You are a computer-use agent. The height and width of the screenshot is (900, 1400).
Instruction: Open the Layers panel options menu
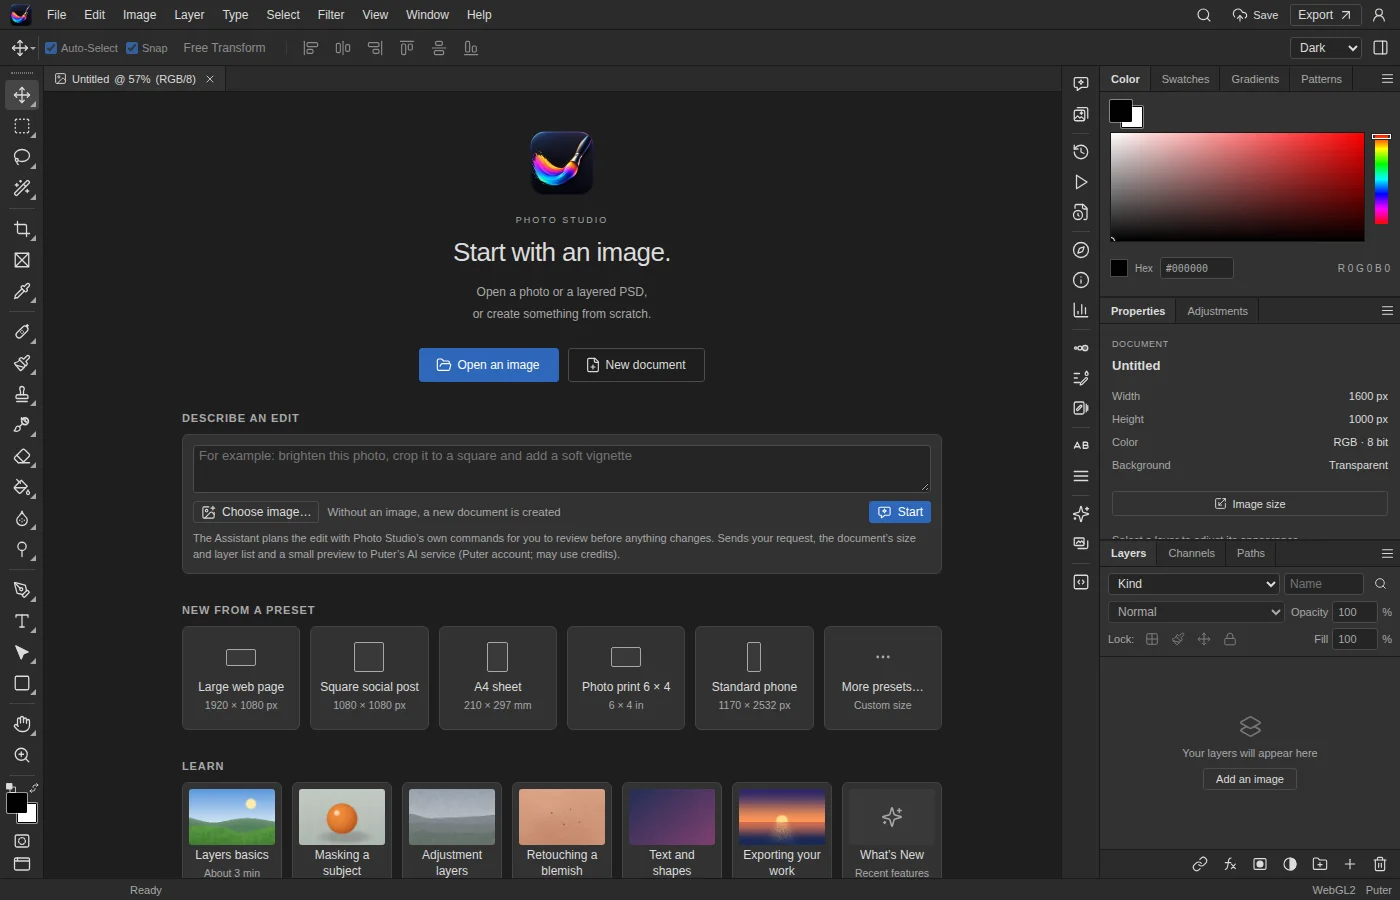1387,553
